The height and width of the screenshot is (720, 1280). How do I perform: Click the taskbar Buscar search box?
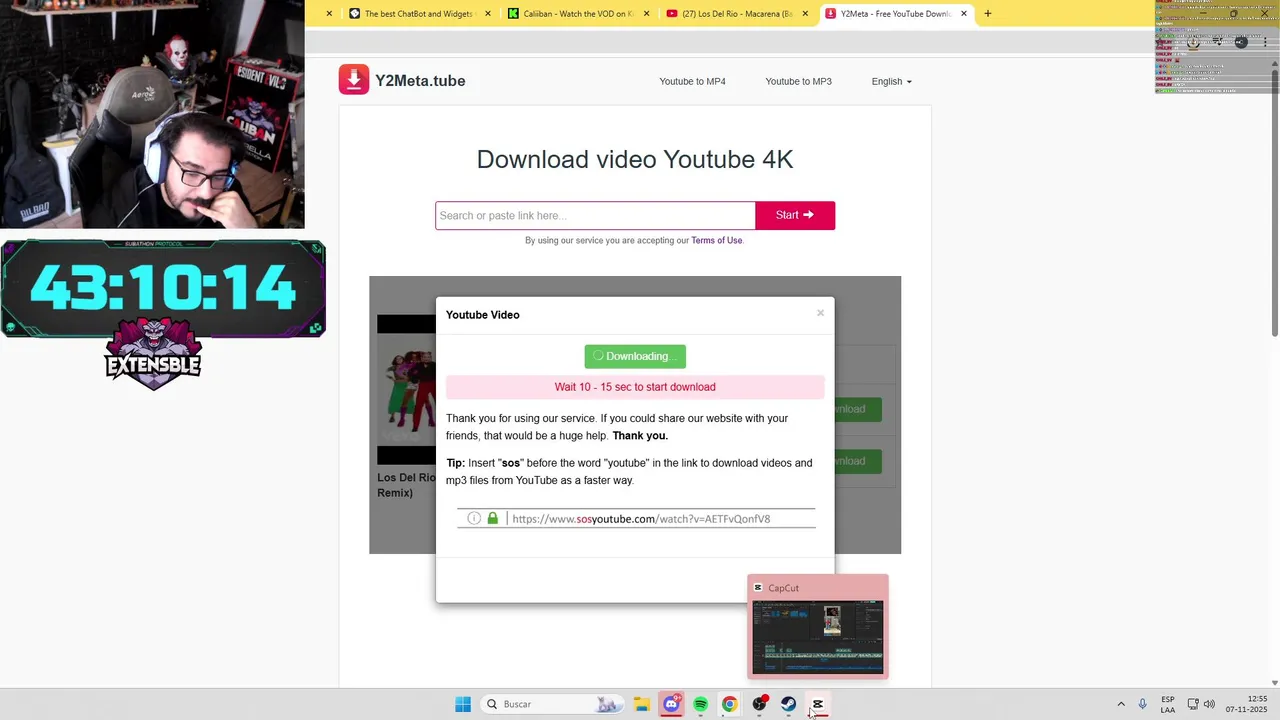tap(551, 704)
